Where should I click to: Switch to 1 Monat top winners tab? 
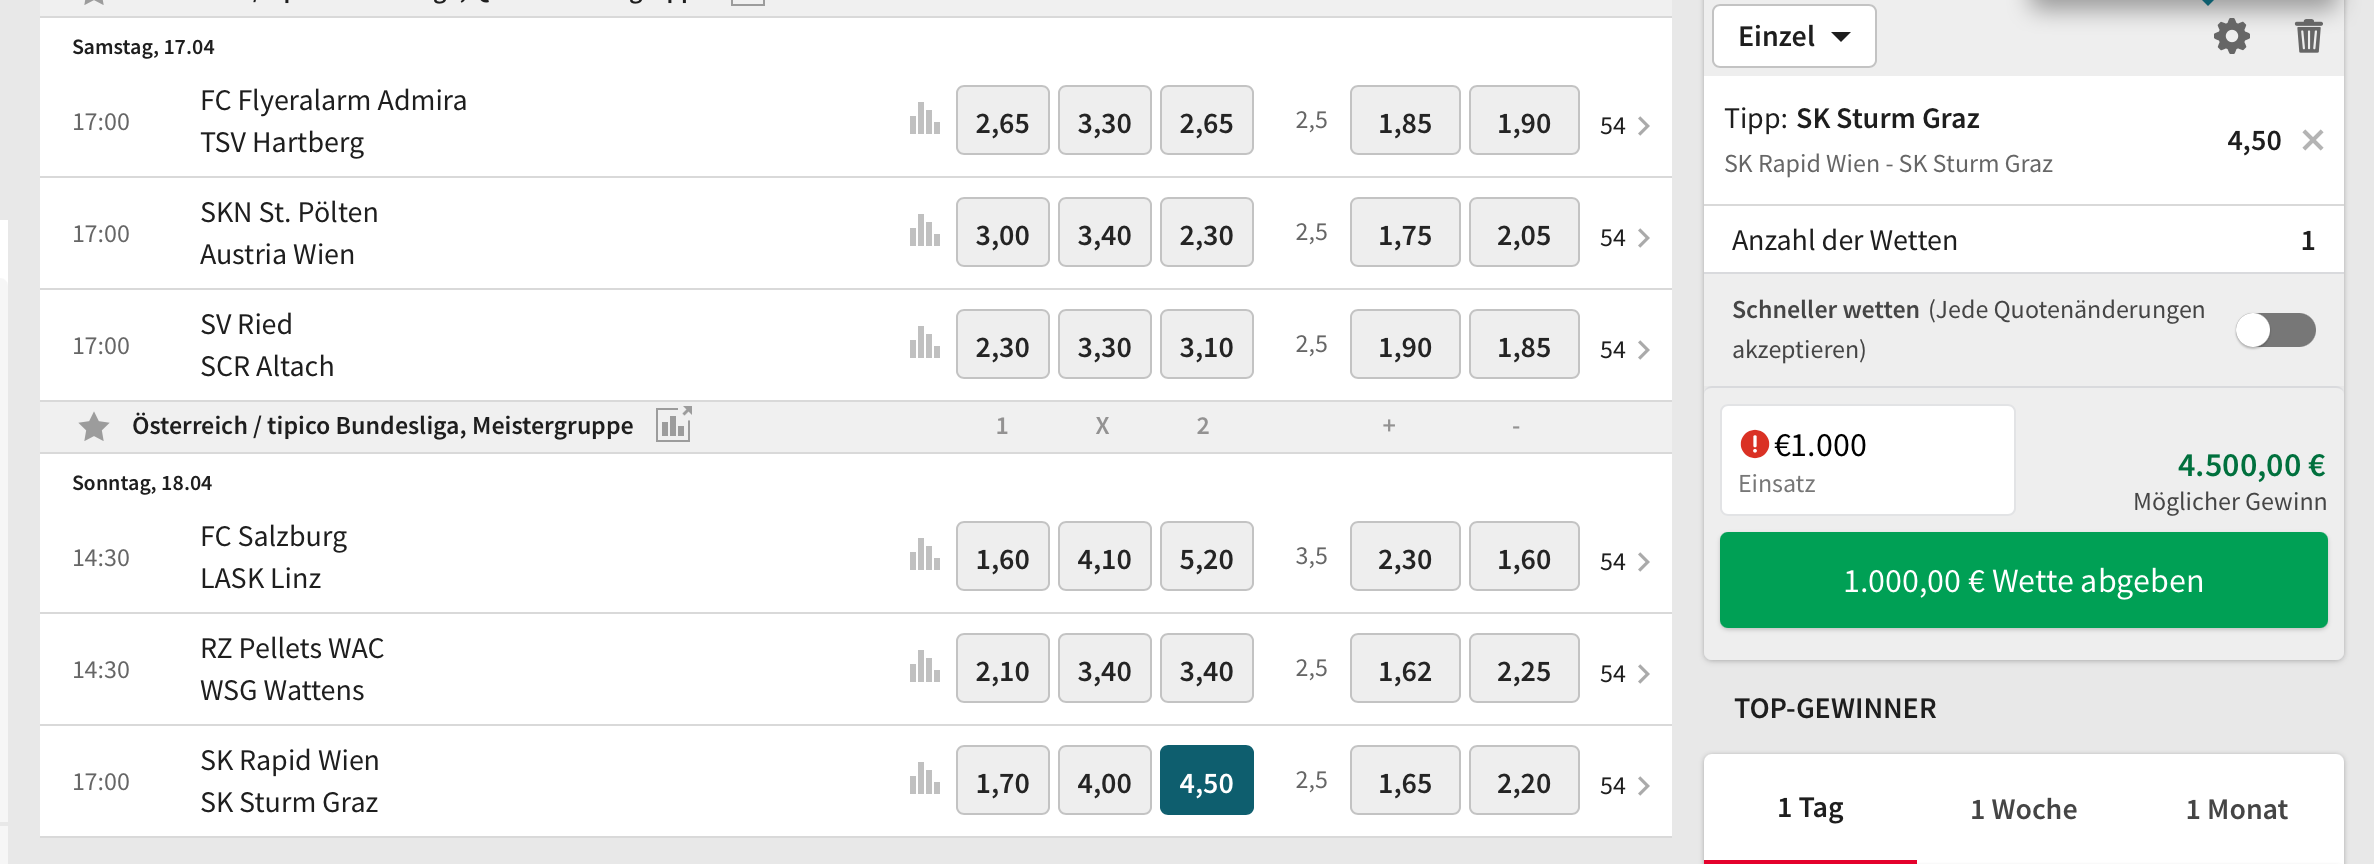tap(2237, 809)
